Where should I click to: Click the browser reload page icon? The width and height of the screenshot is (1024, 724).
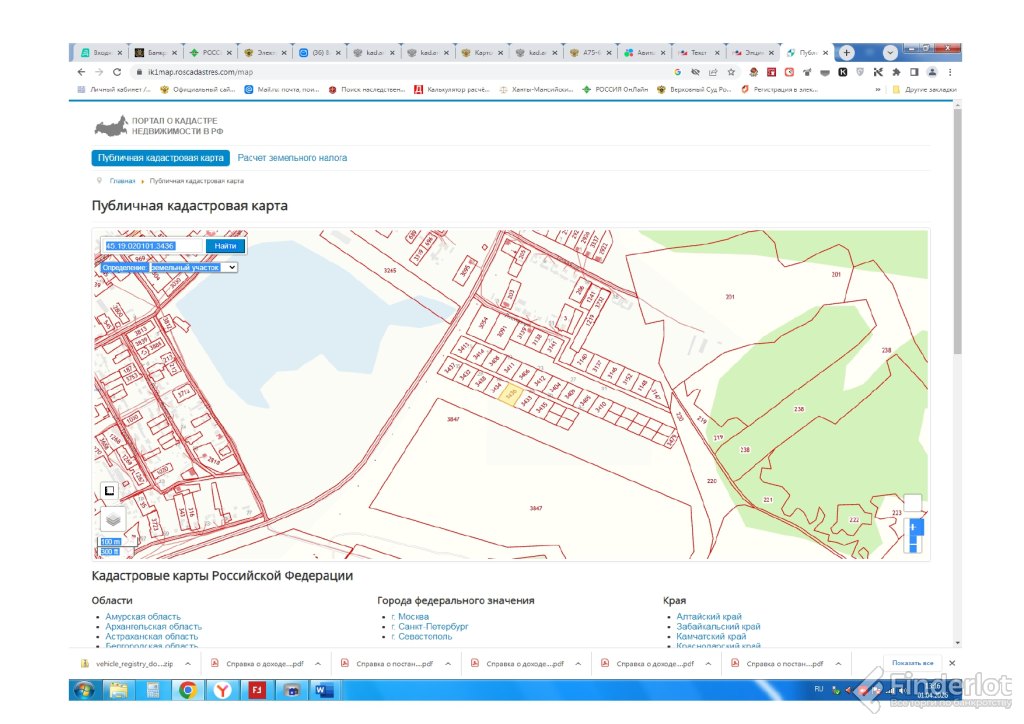(117, 72)
